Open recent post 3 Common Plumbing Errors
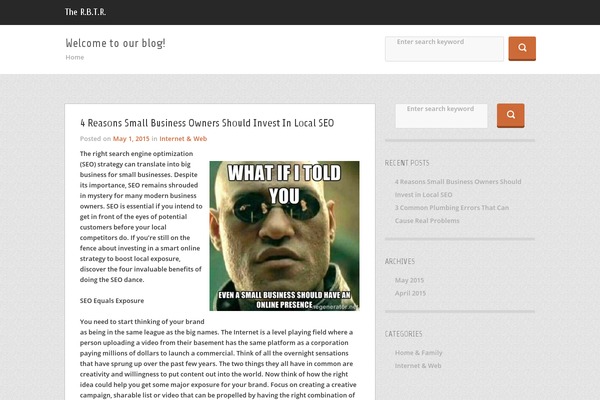600x400 pixels. pos(452,214)
